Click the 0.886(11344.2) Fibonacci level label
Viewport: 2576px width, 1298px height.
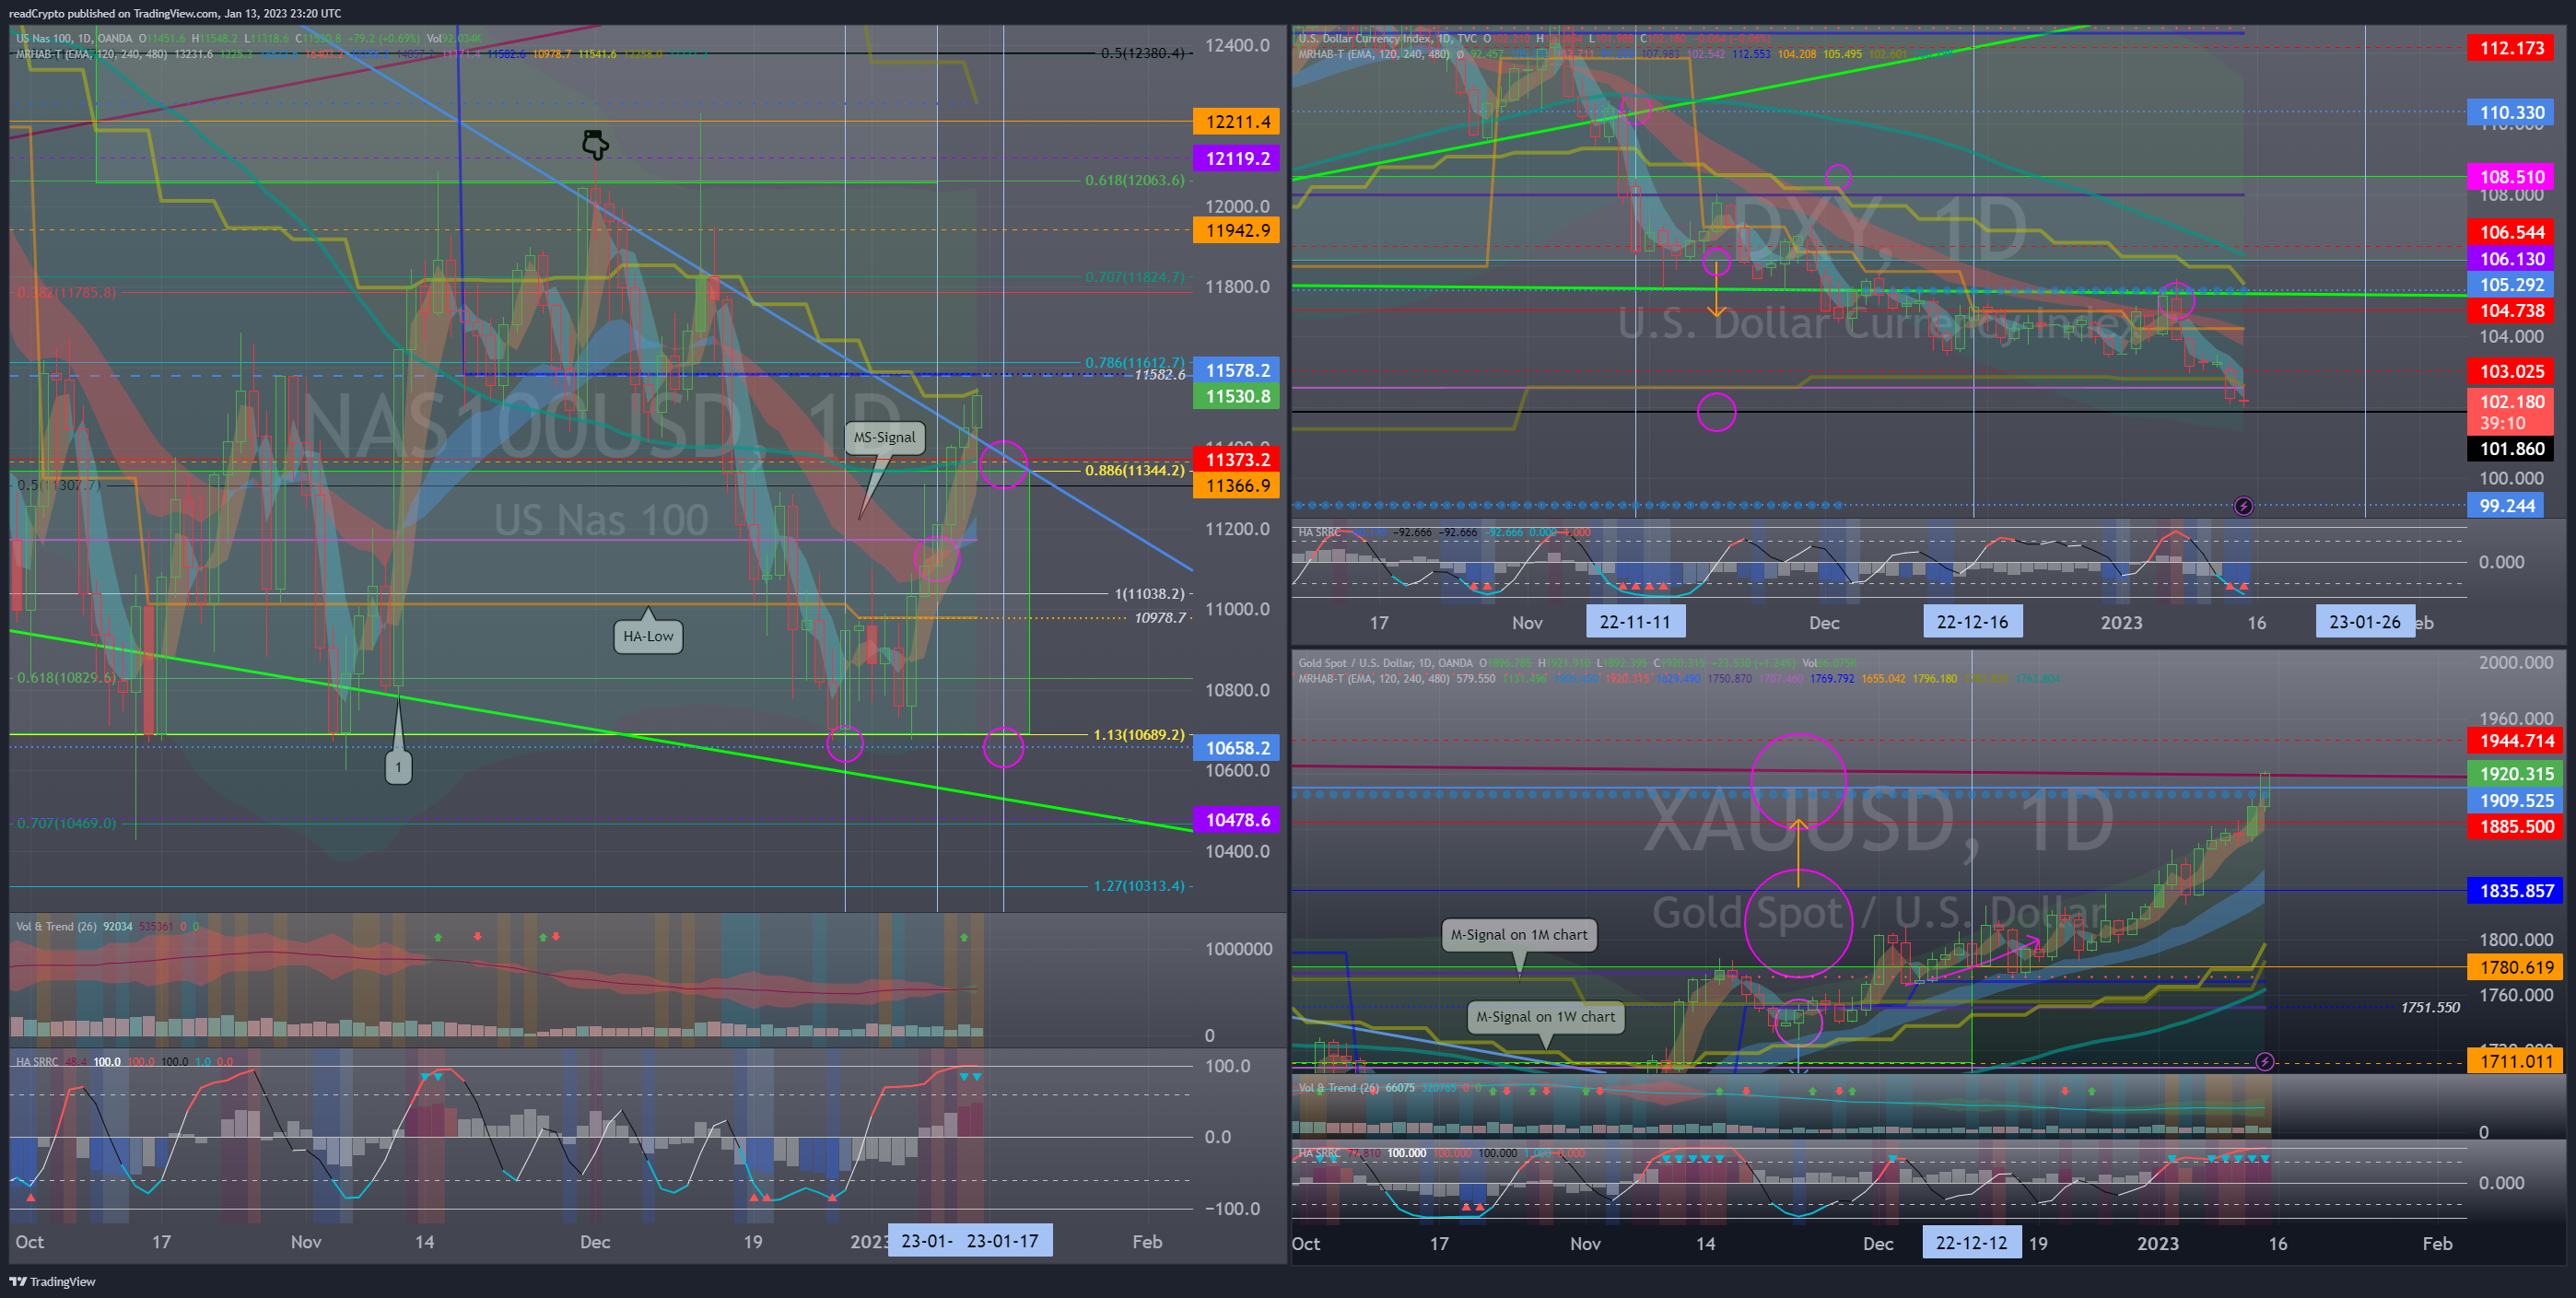pos(1135,470)
